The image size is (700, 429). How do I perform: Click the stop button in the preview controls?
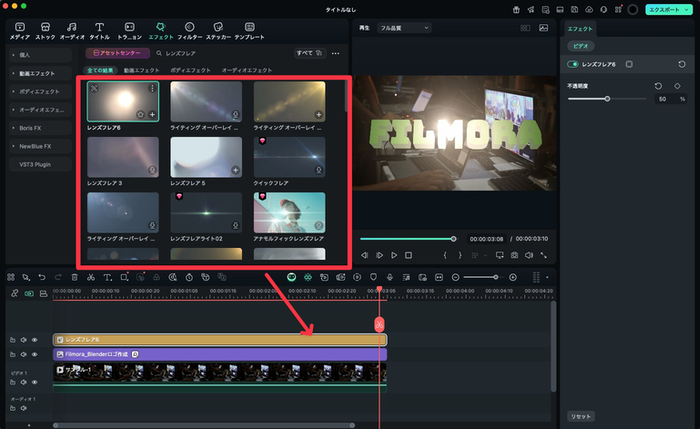408,255
